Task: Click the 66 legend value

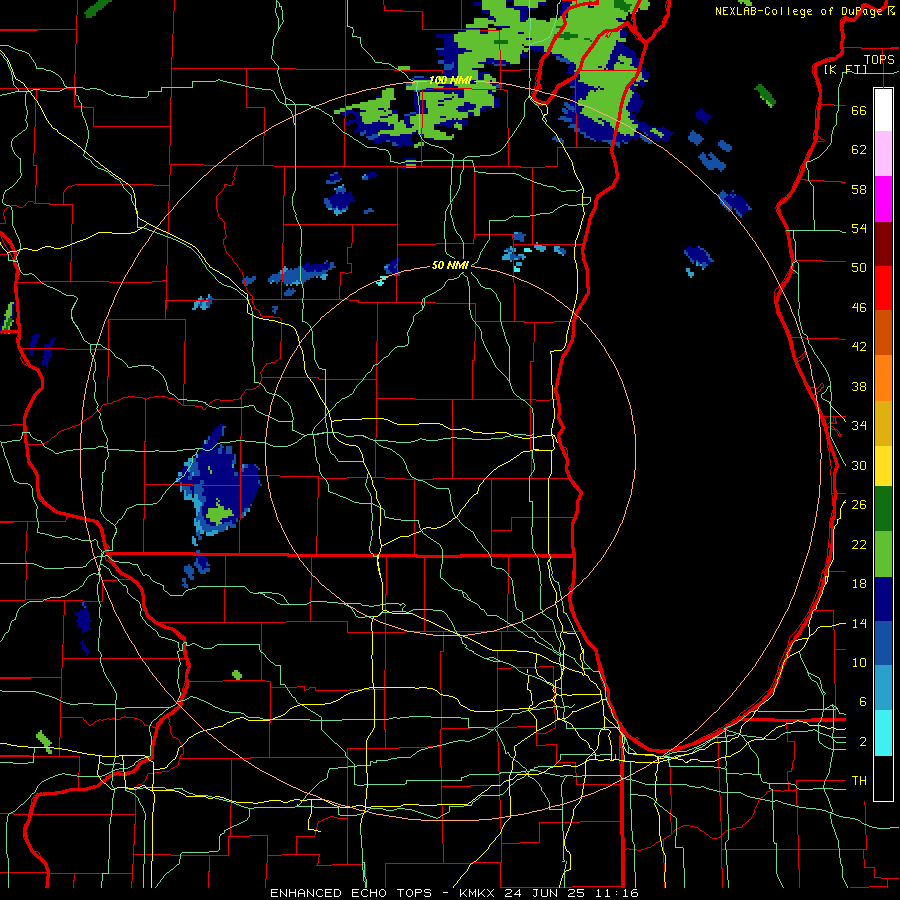Action: 859,110
